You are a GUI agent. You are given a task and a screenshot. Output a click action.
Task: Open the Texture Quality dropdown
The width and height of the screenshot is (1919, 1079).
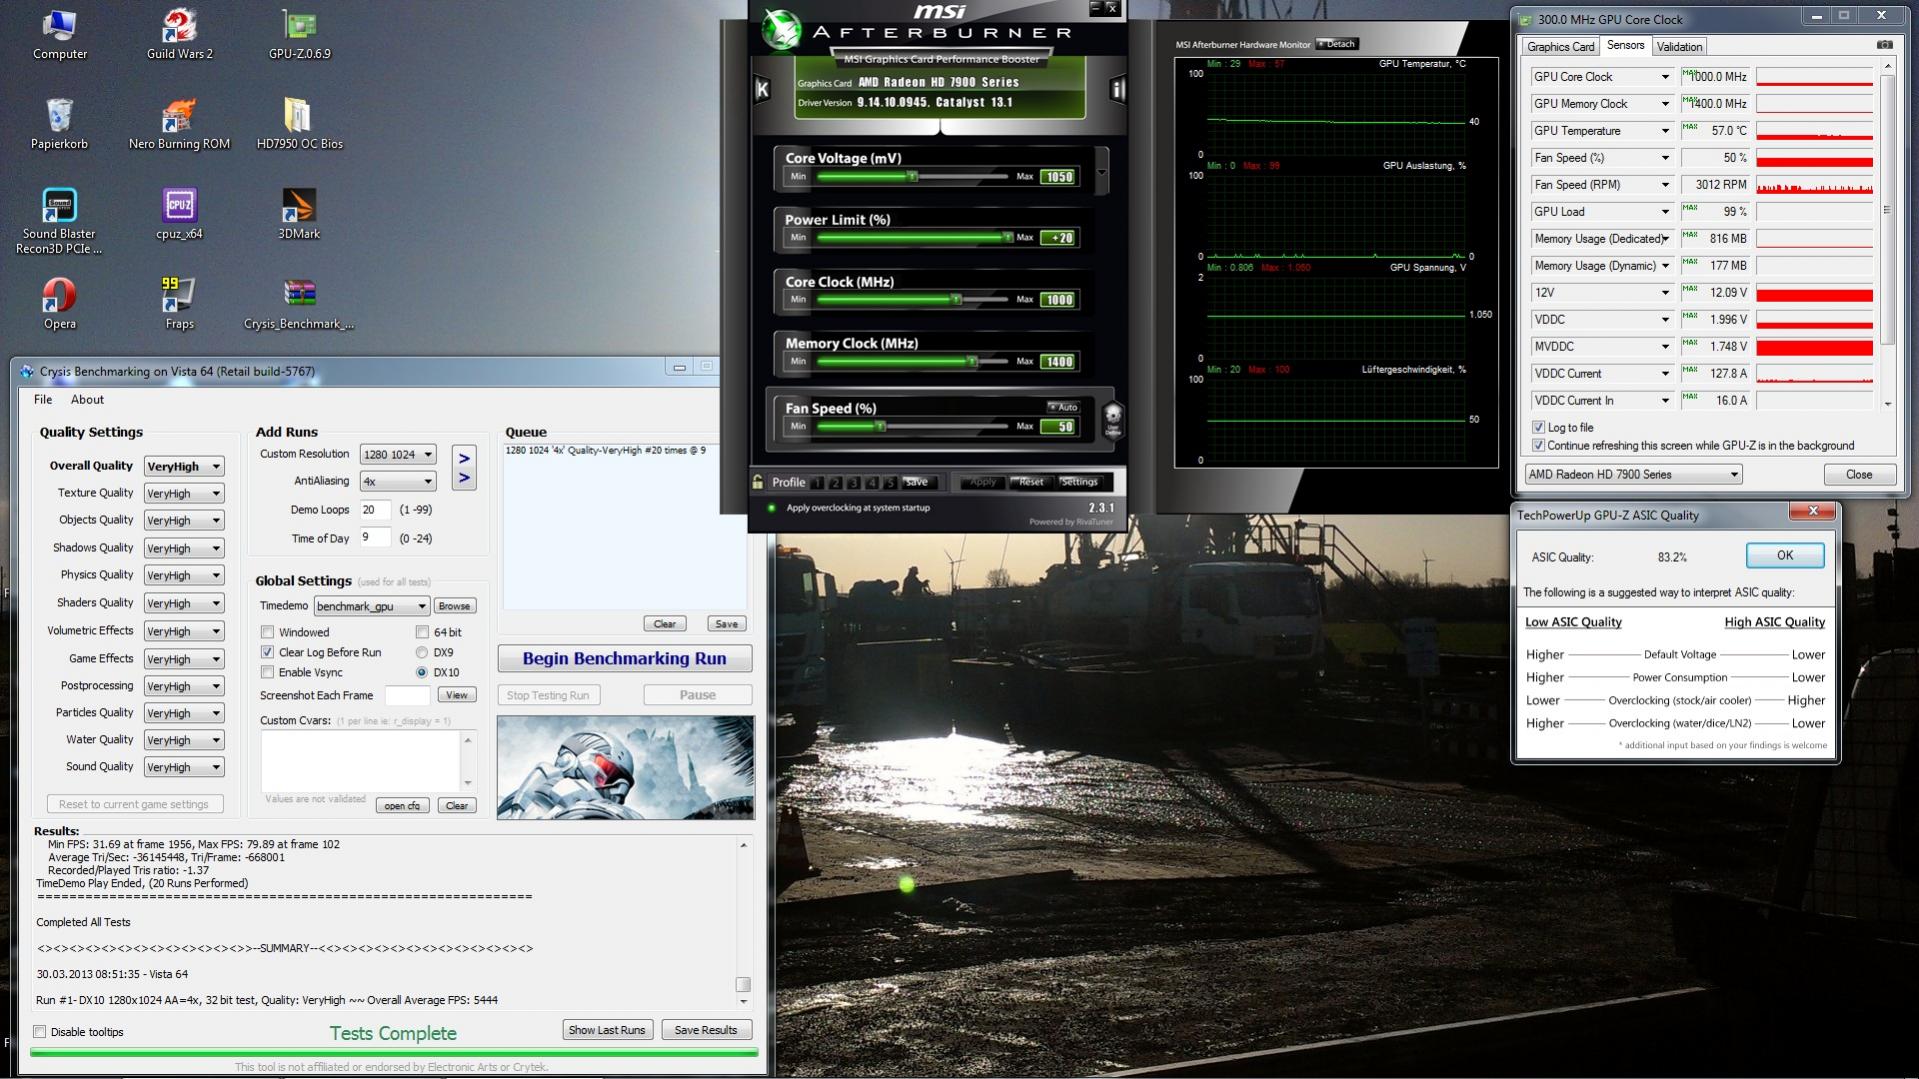tap(184, 493)
